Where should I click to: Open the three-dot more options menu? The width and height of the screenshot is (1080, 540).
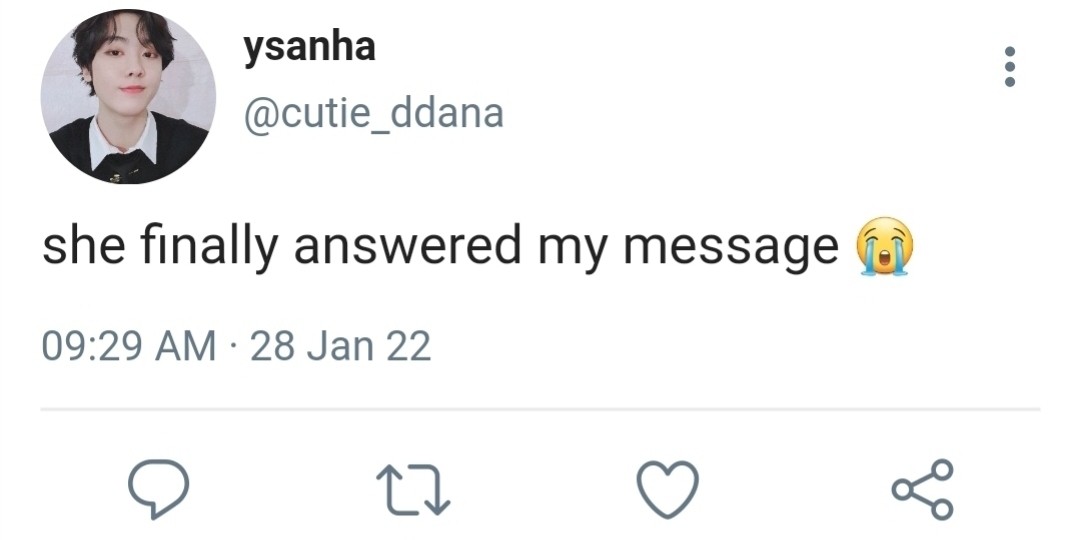pyautogui.click(x=1009, y=67)
